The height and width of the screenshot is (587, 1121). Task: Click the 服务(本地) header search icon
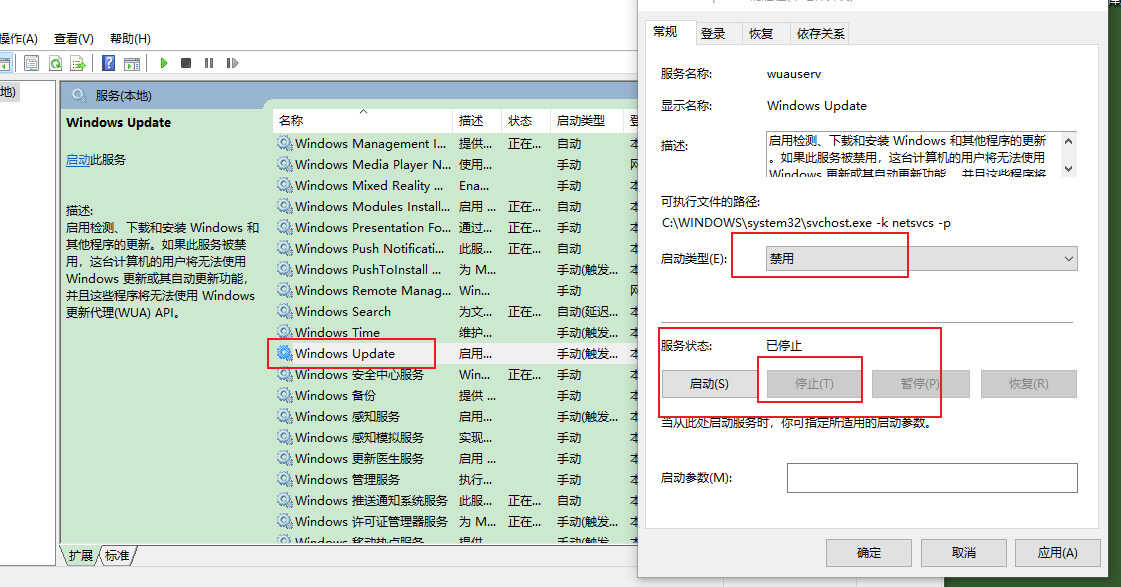(x=79, y=95)
